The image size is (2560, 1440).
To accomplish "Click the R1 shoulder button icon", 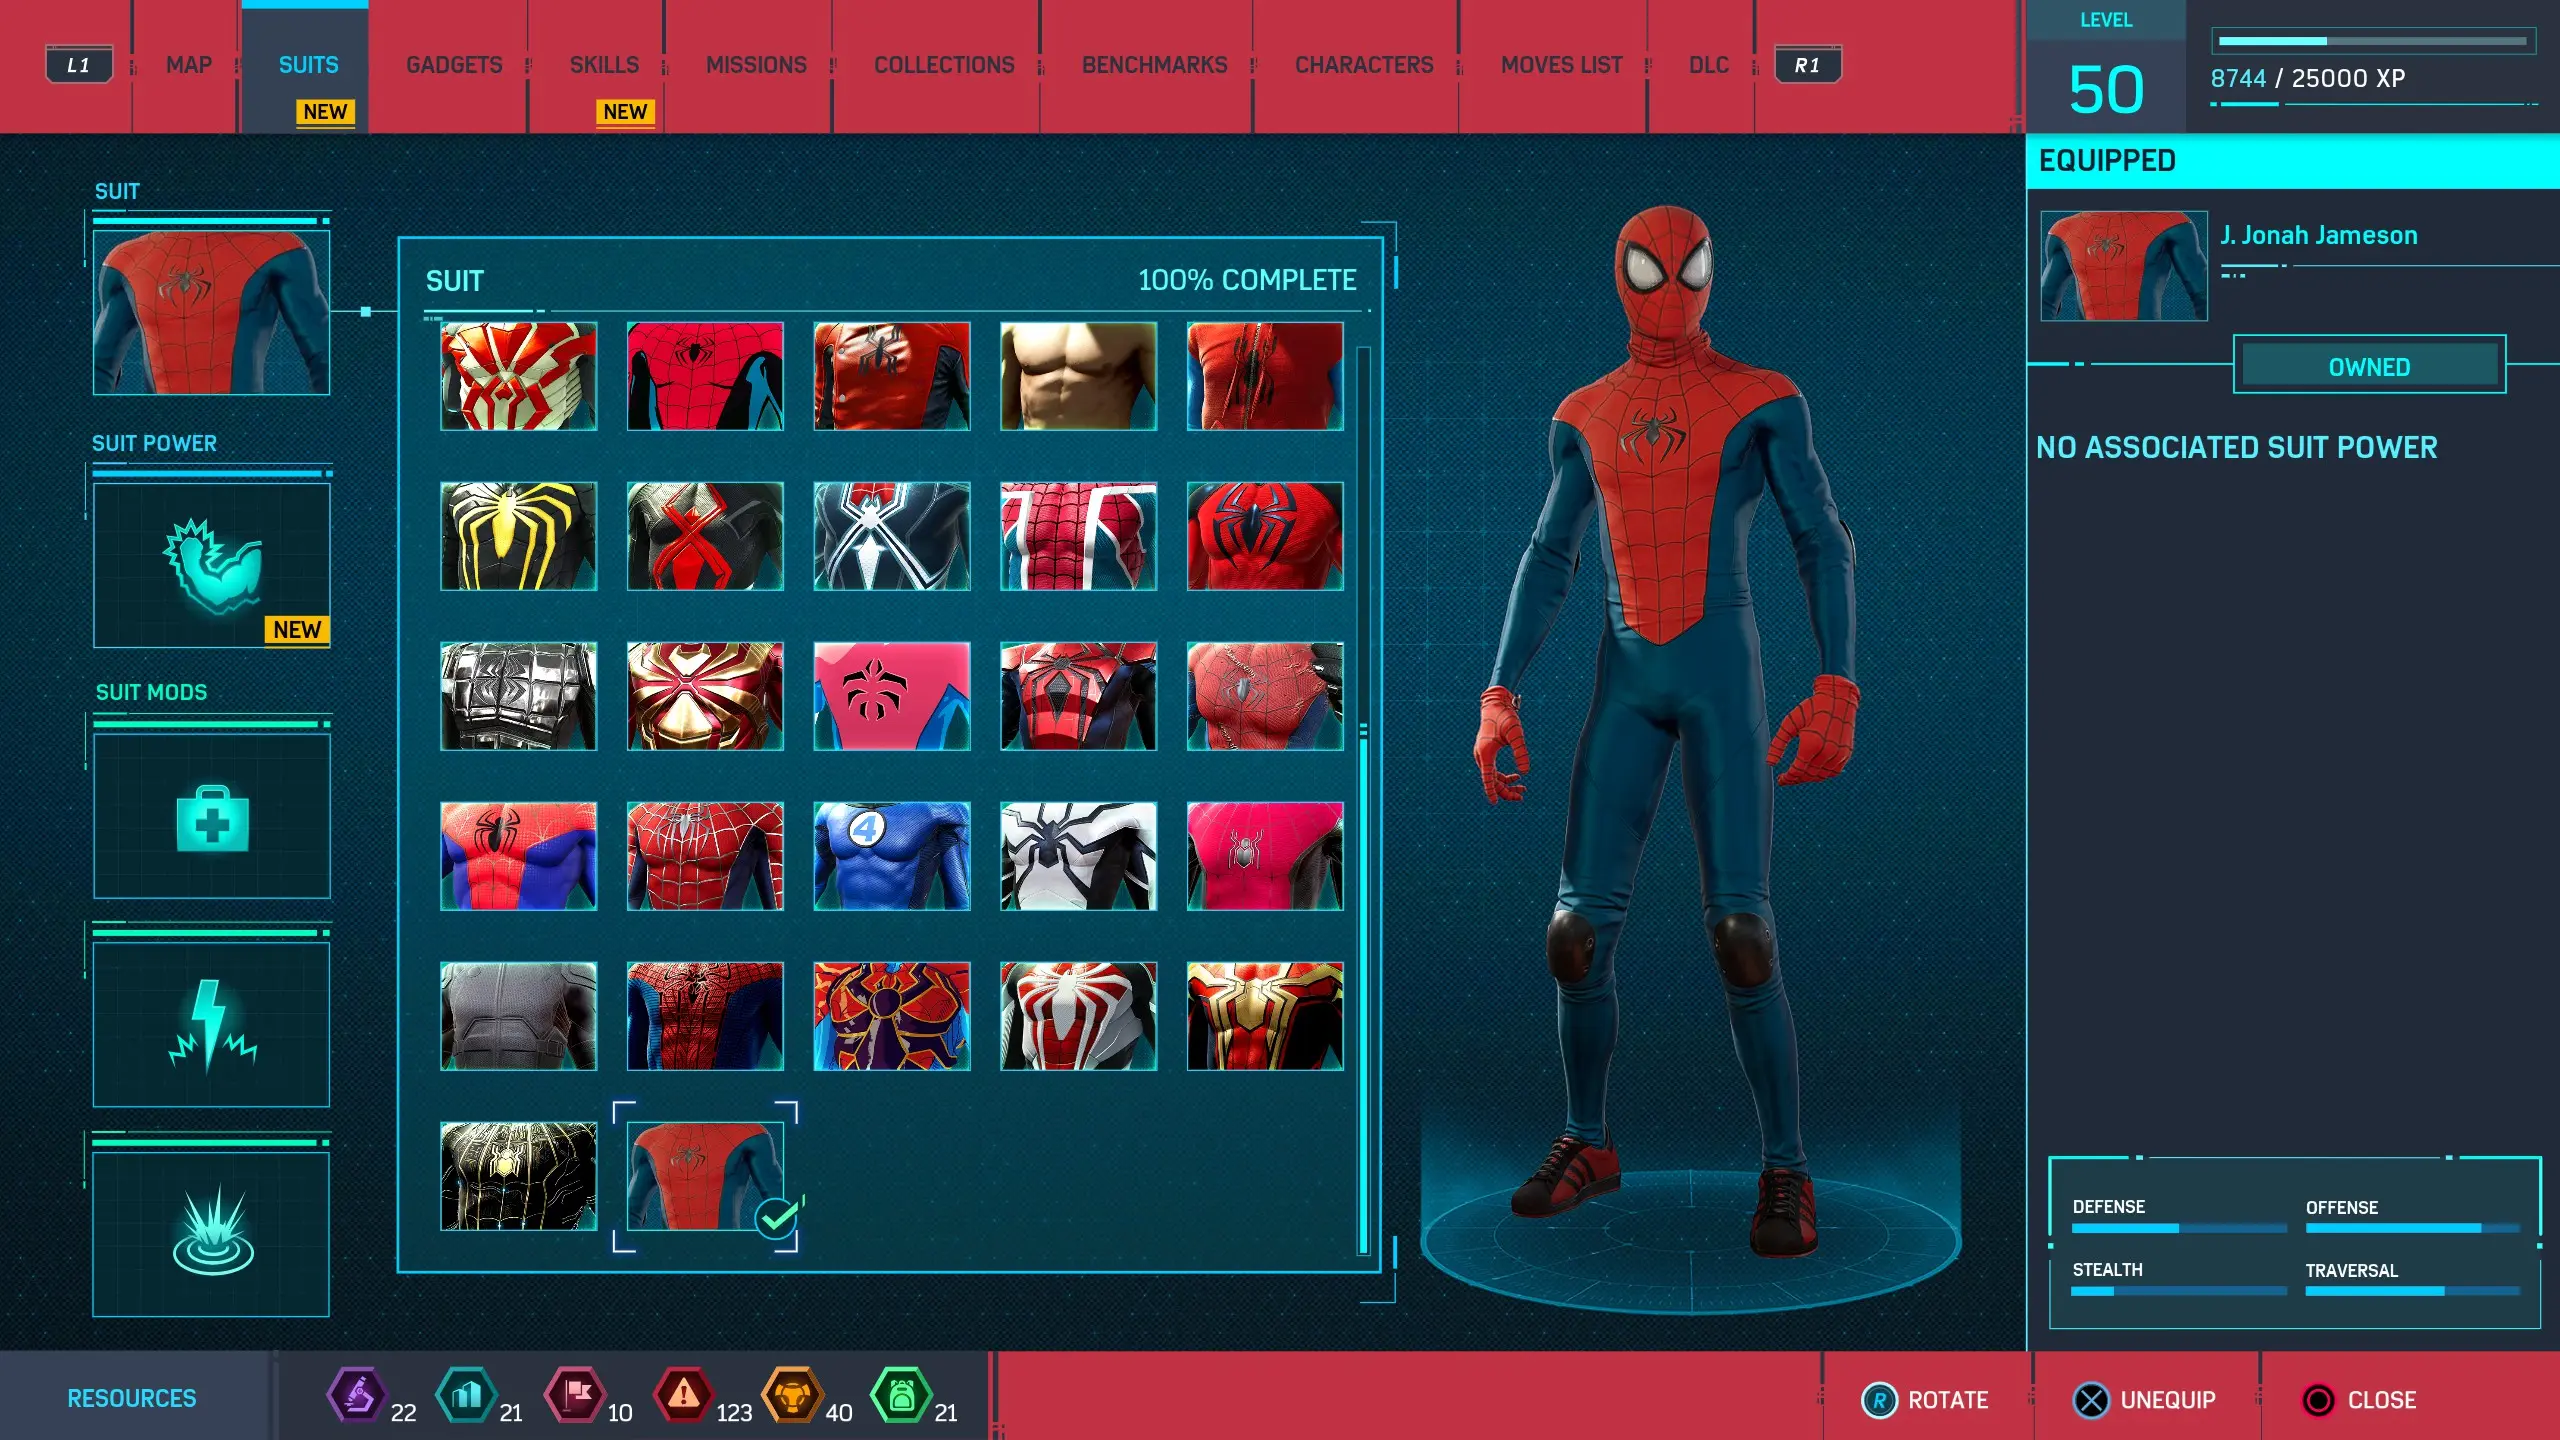I will coord(1807,65).
